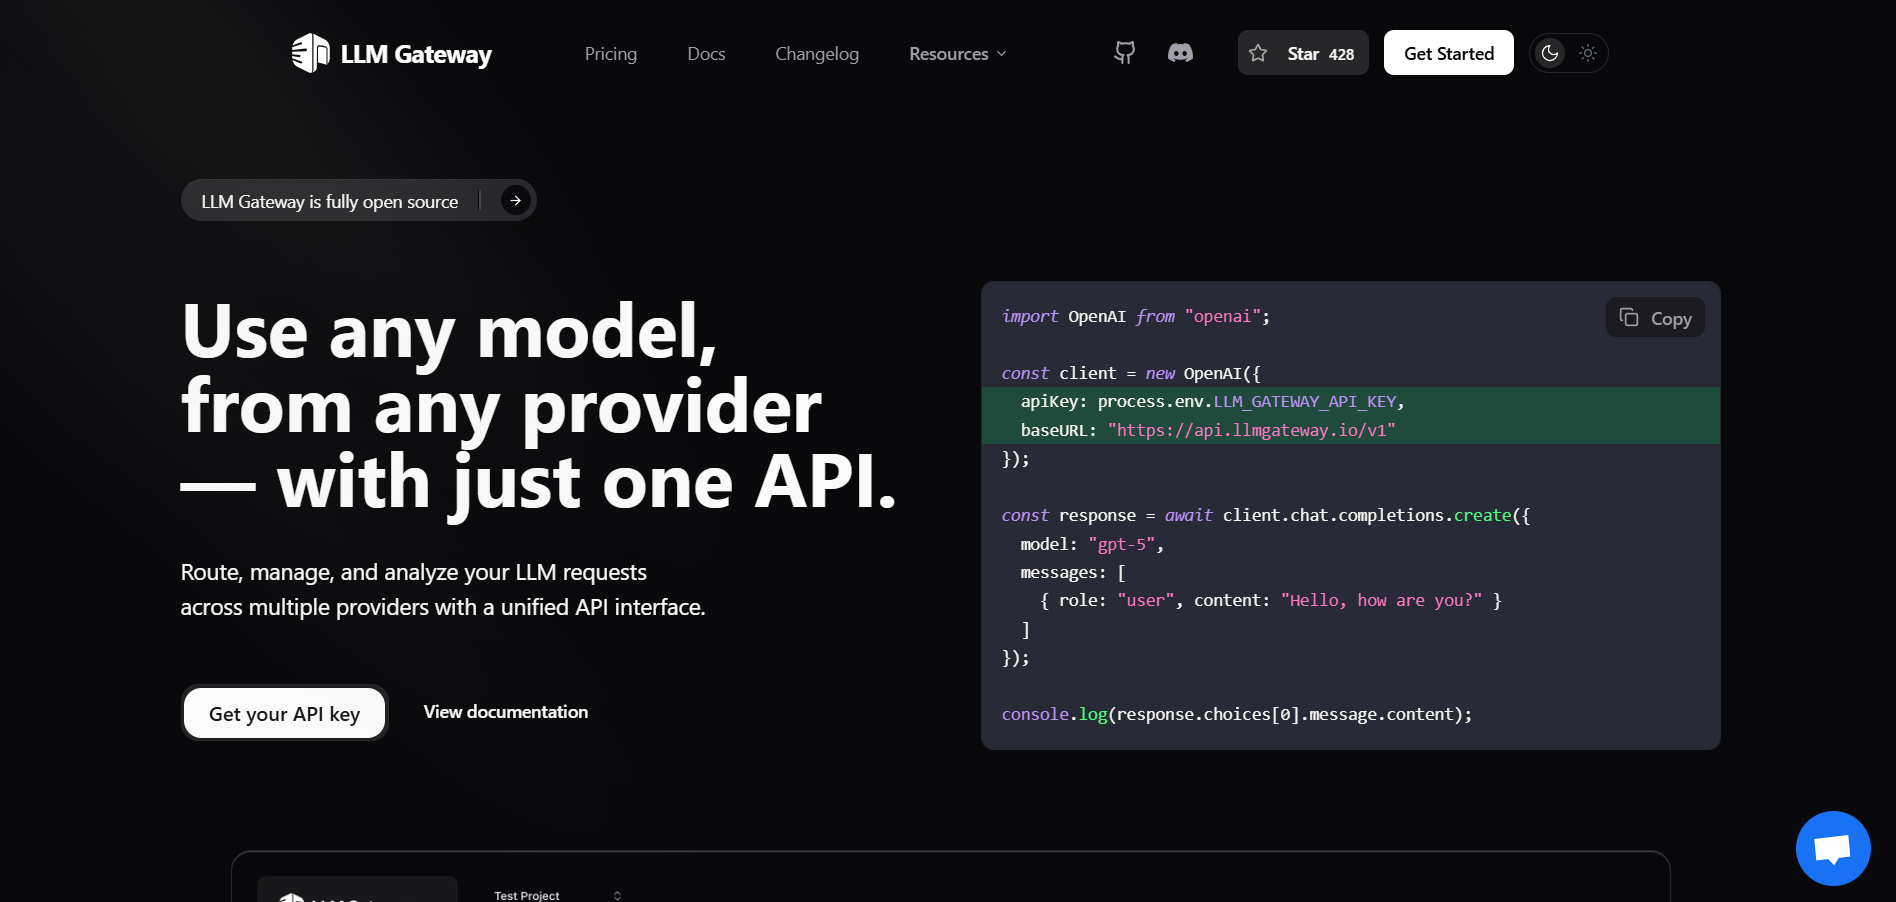Click the "Route, manage, and analyze" subtitle
The height and width of the screenshot is (902, 1896).
coord(443,590)
